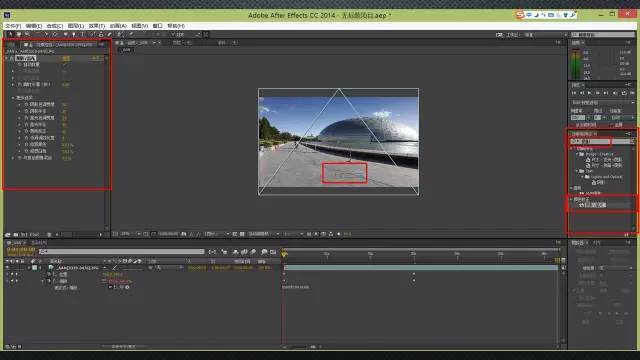Screen dimensions: 640x360
Task: Open the Effect (T) menu
Action: [x=97, y=26]
